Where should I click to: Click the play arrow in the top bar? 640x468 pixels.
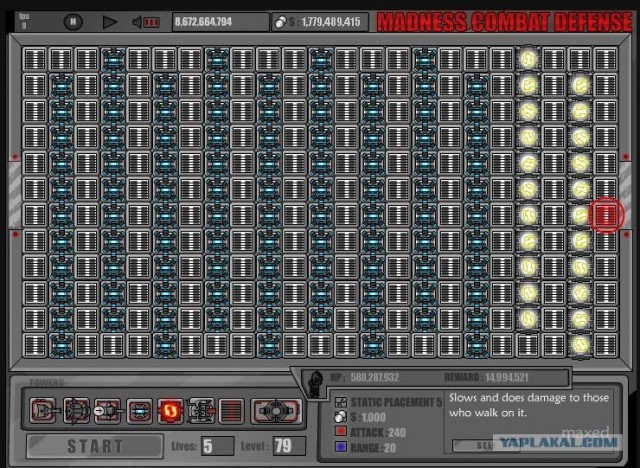(x=109, y=22)
